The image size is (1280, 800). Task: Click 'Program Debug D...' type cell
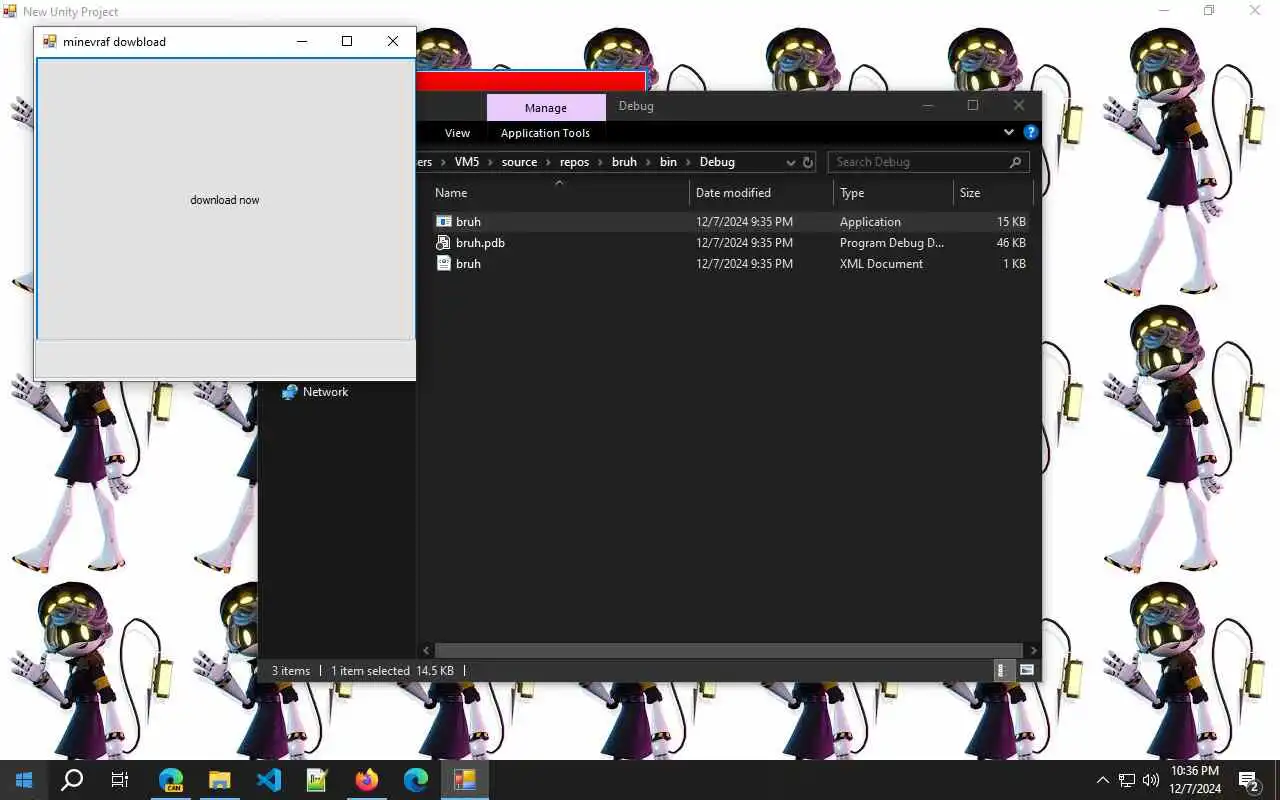891,243
